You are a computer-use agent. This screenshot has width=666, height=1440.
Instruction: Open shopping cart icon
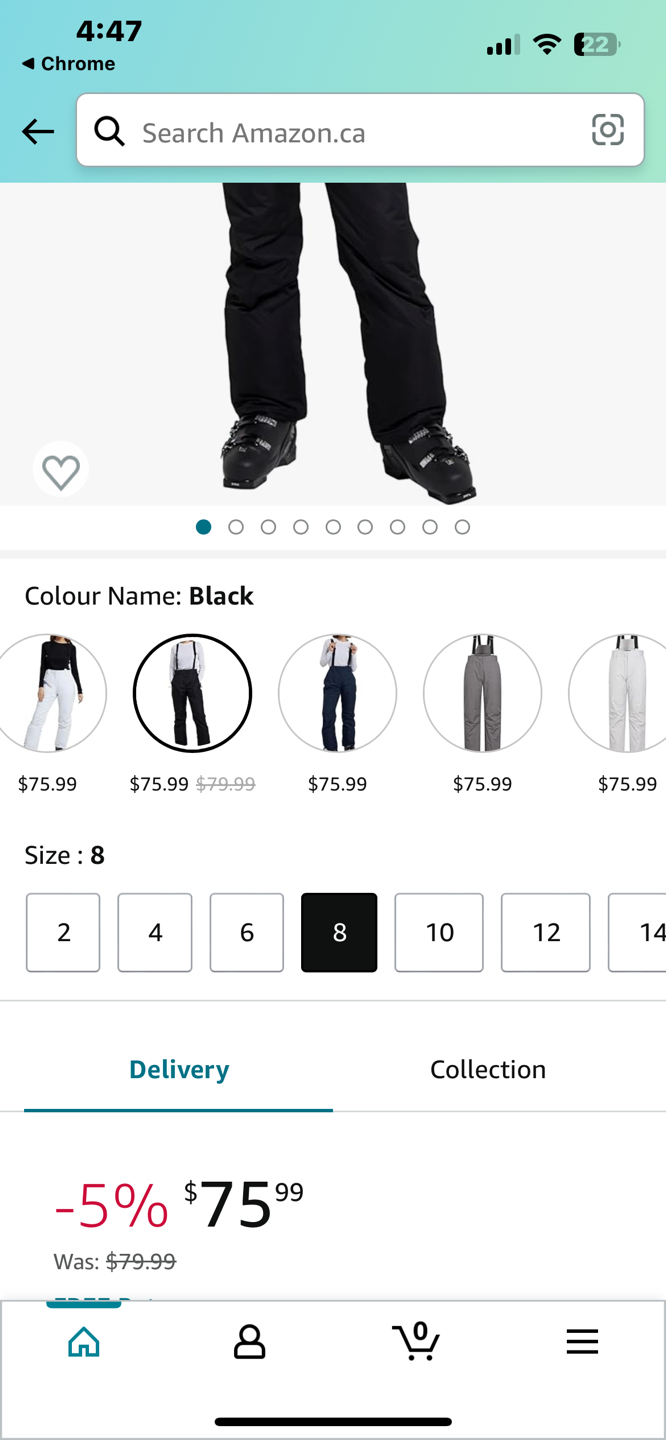[416, 1341]
